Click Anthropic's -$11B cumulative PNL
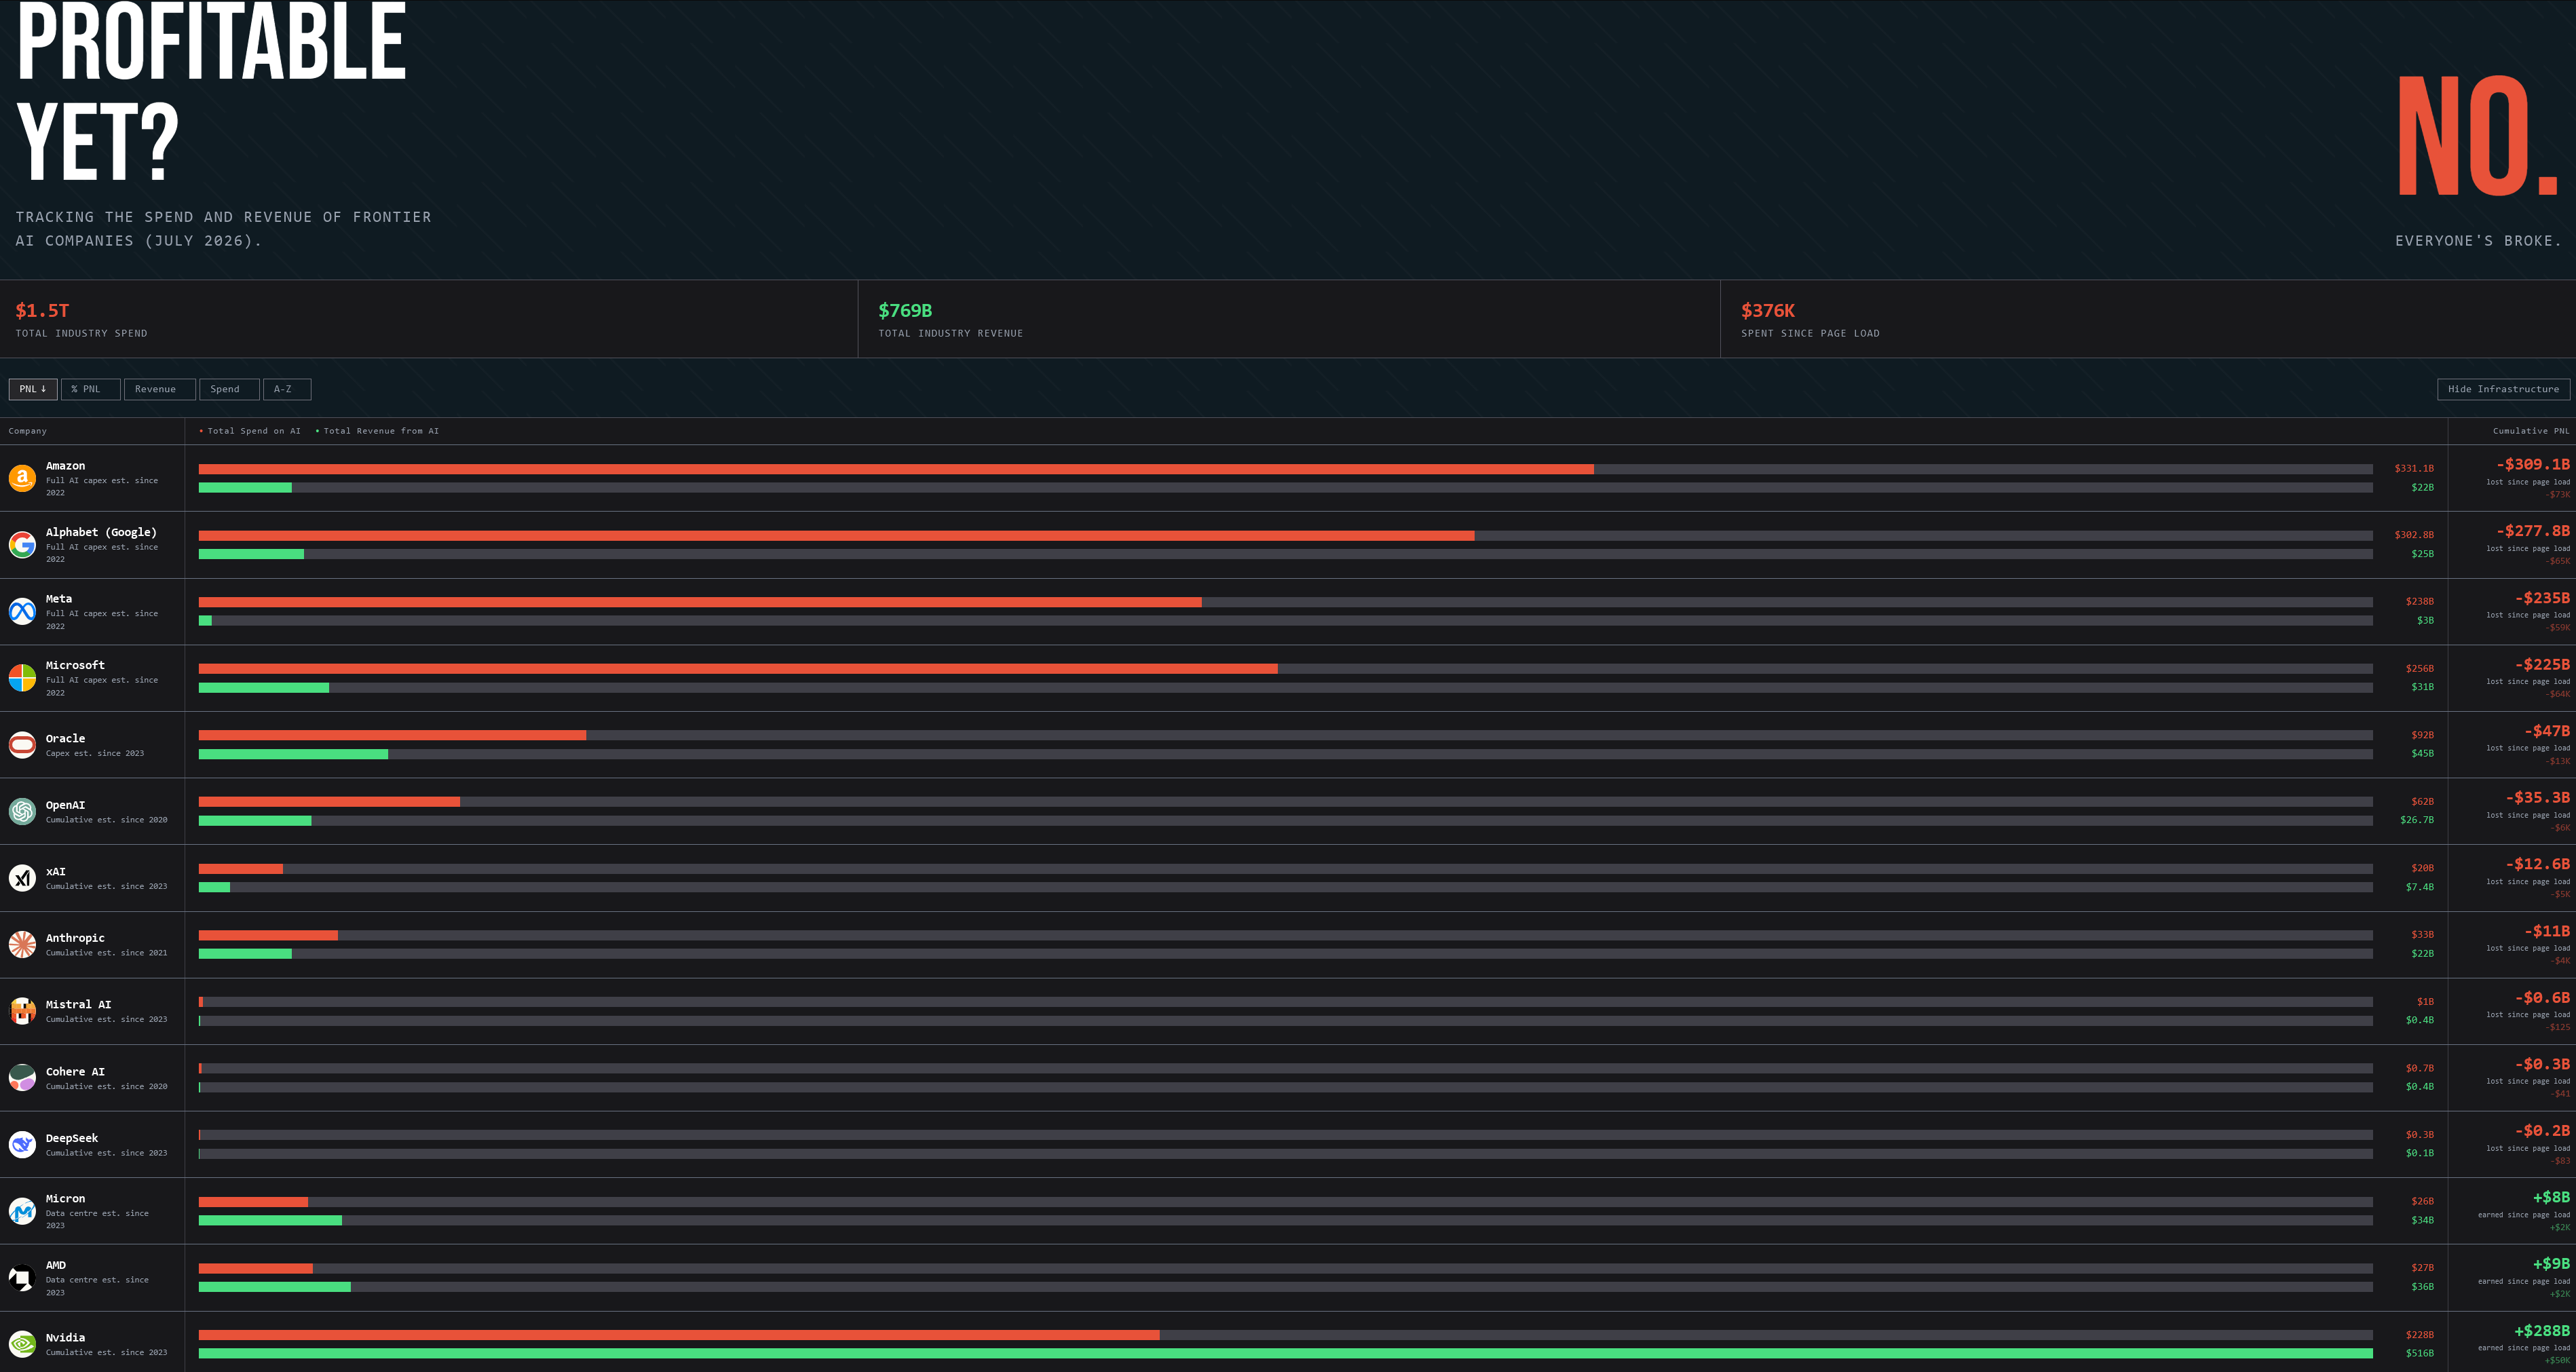This screenshot has width=2576, height=1372. coord(2546,931)
